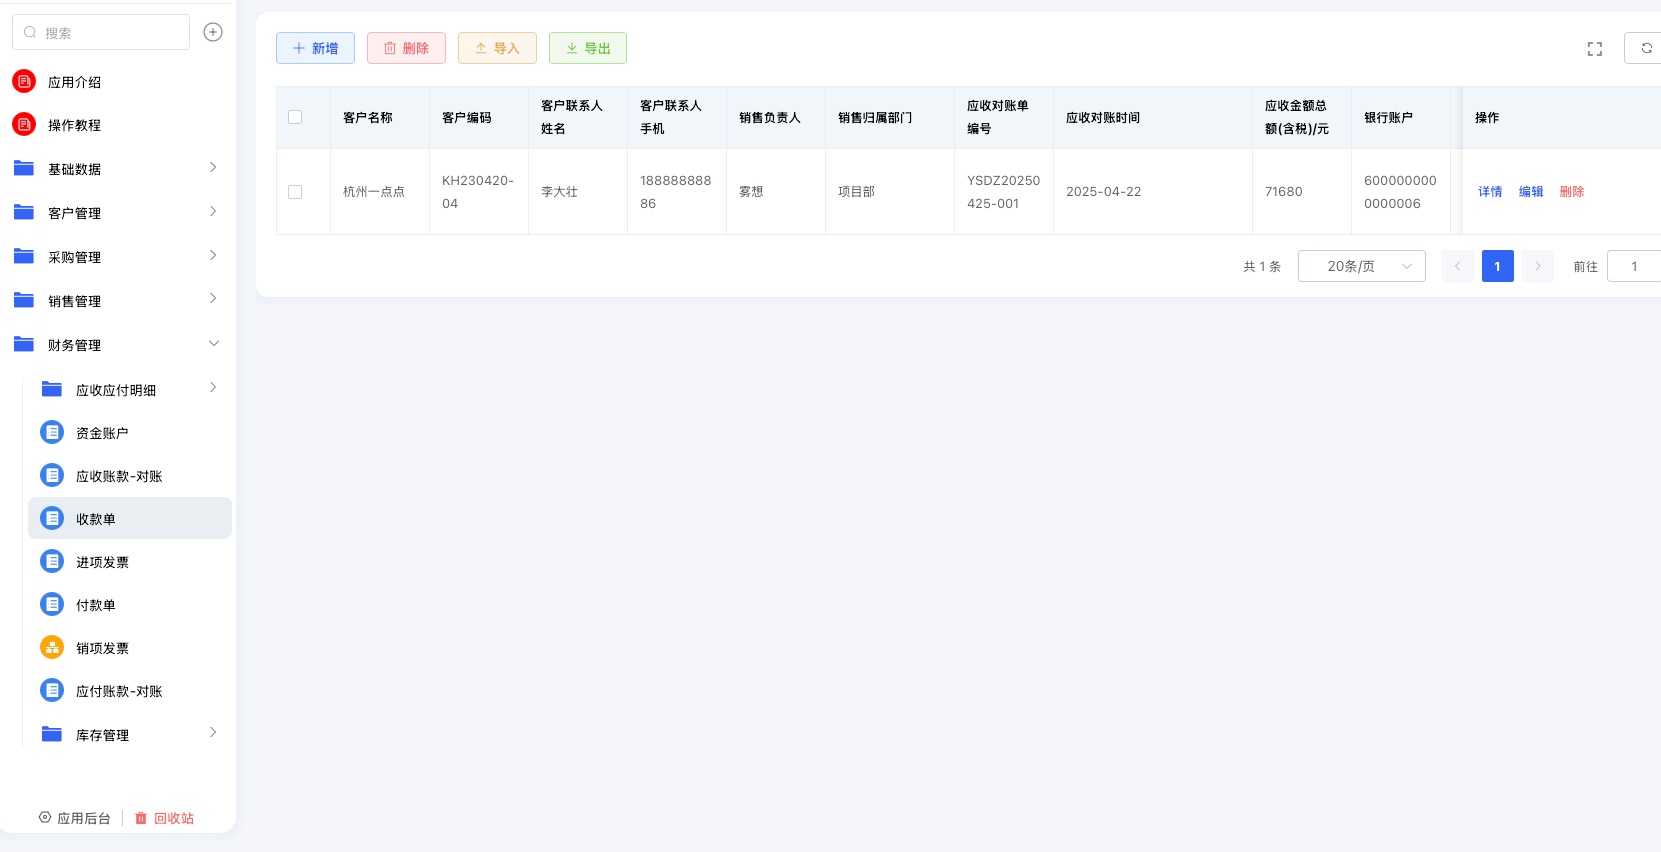The height and width of the screenshot is (852, 1661).
Task: Toggle the select-all checkbox in table header
Action: point(295,117)
